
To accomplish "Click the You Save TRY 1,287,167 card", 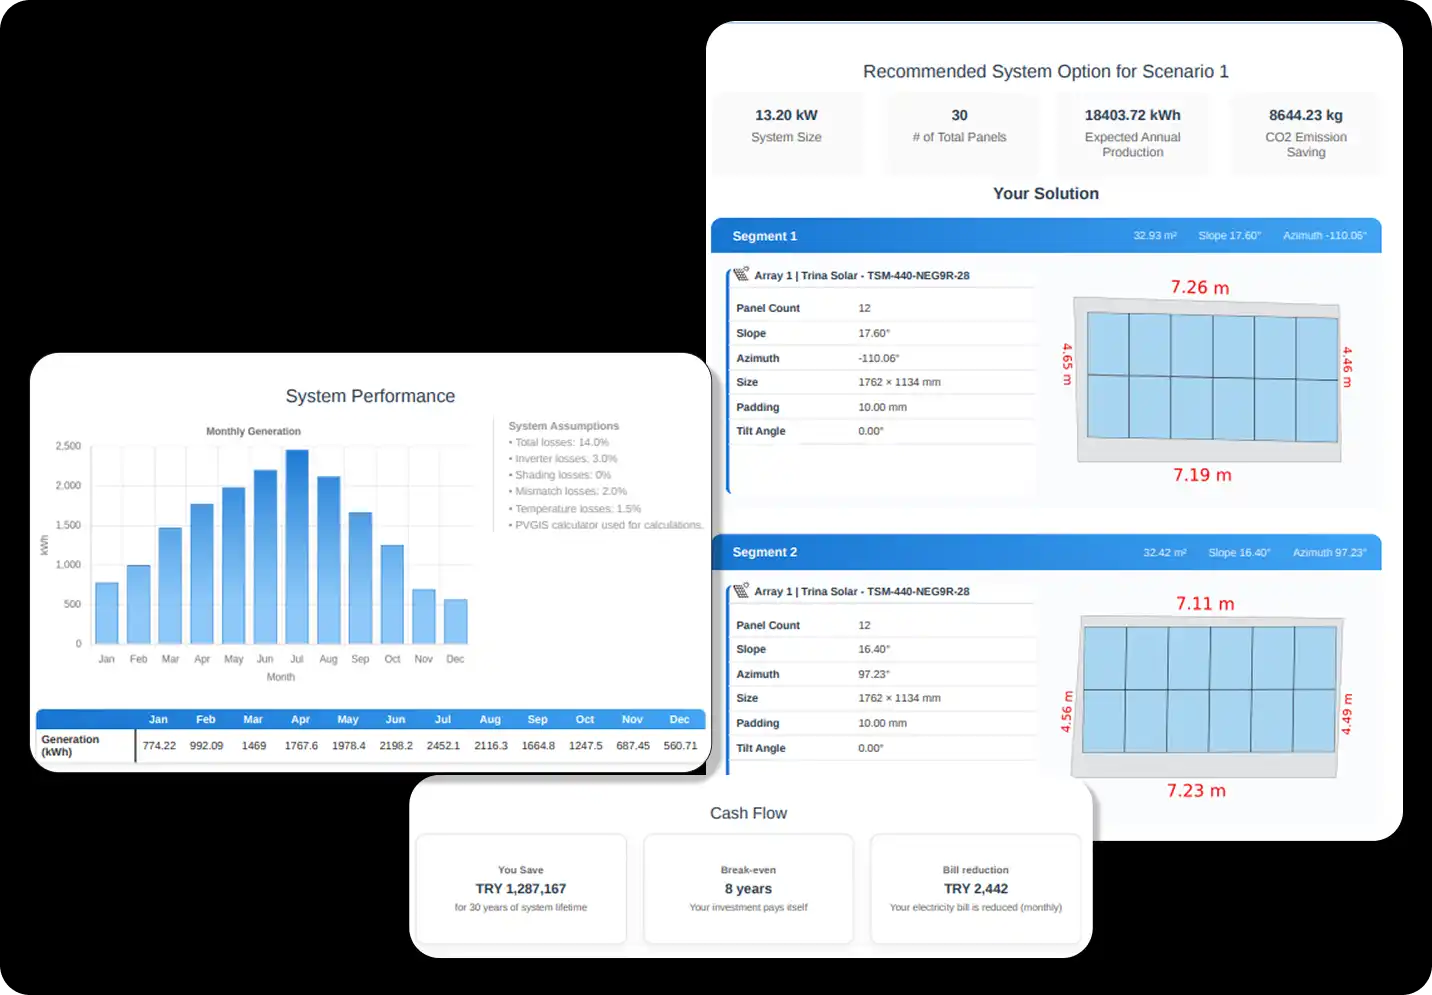I will [521, 889].
